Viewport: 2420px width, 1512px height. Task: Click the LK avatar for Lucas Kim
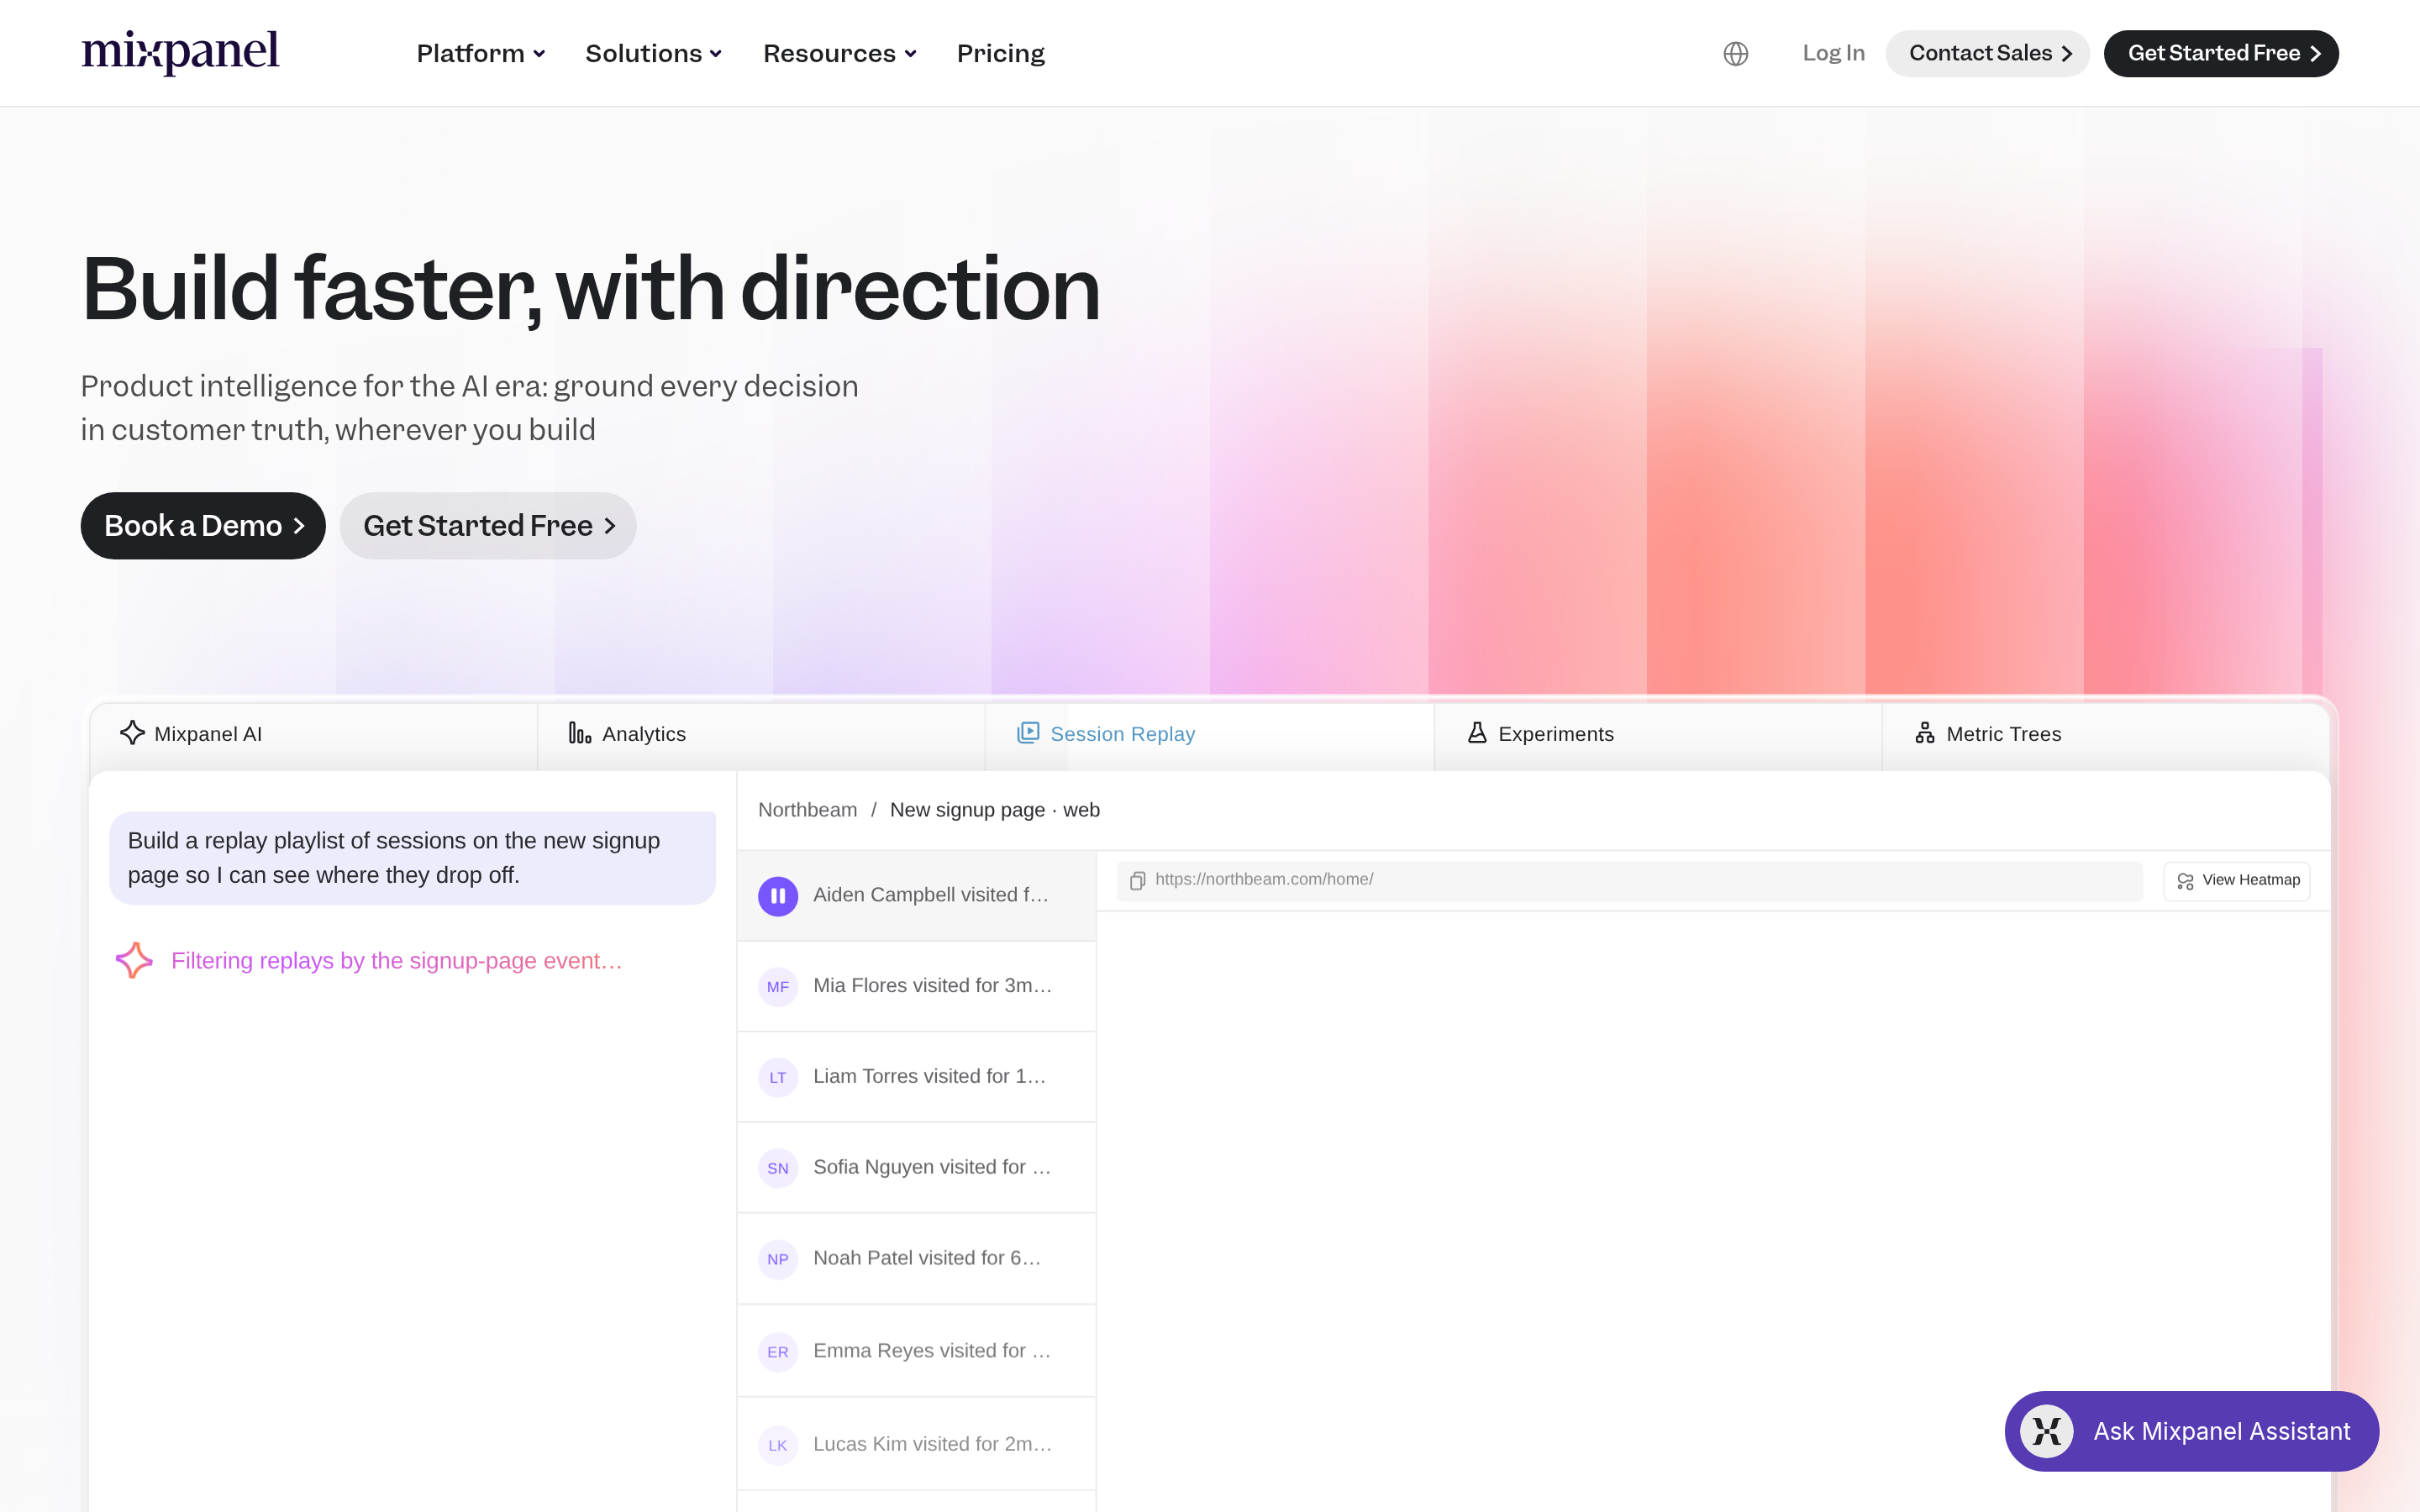point(777,1445)
